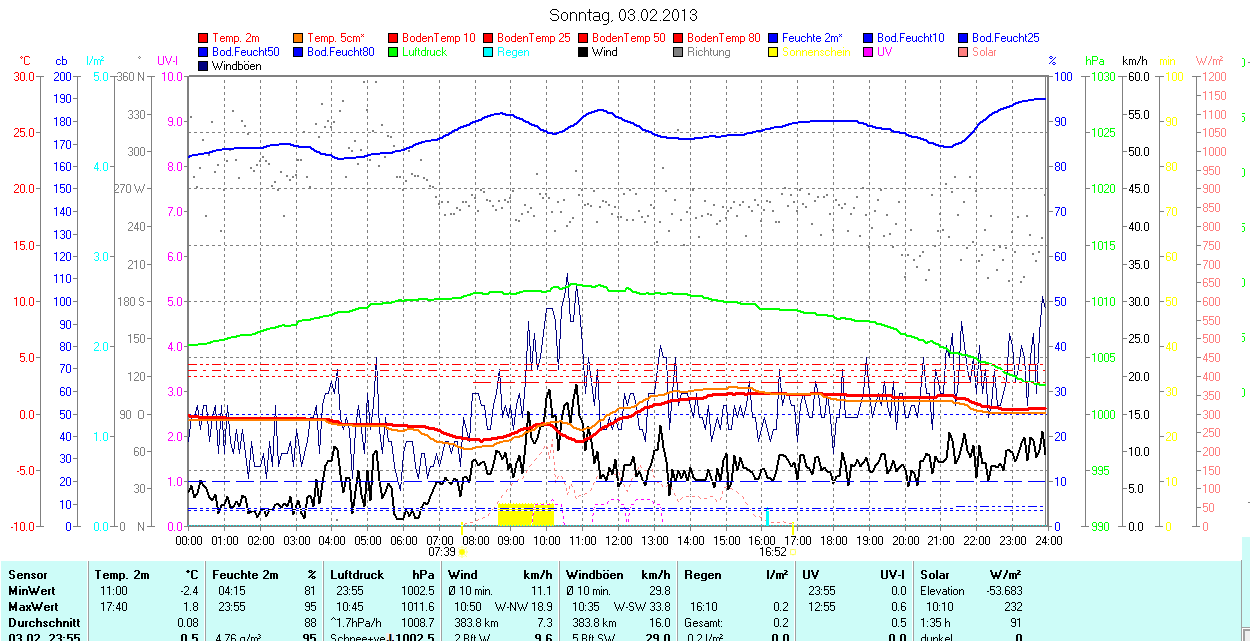Viewport: 1250px width, 641px height.
Task: Click the orange Temp. 5cm legend square
Action: 298,38
